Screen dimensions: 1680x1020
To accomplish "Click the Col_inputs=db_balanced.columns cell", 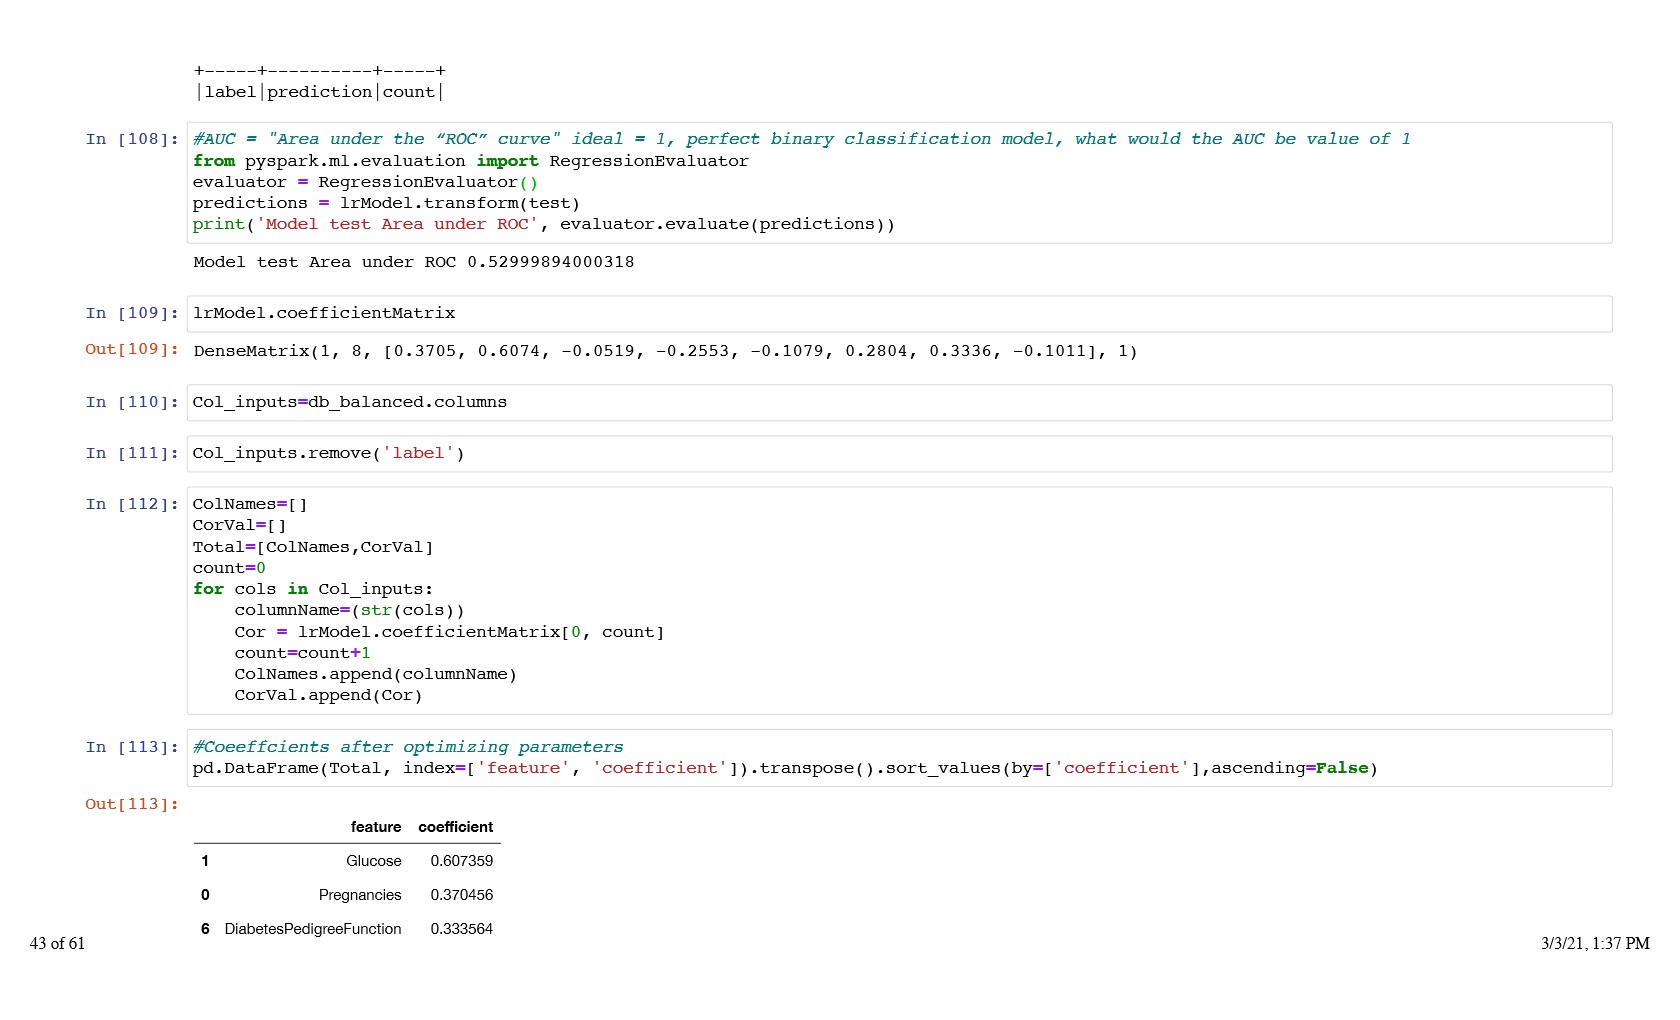I will (x=898, y=403).
